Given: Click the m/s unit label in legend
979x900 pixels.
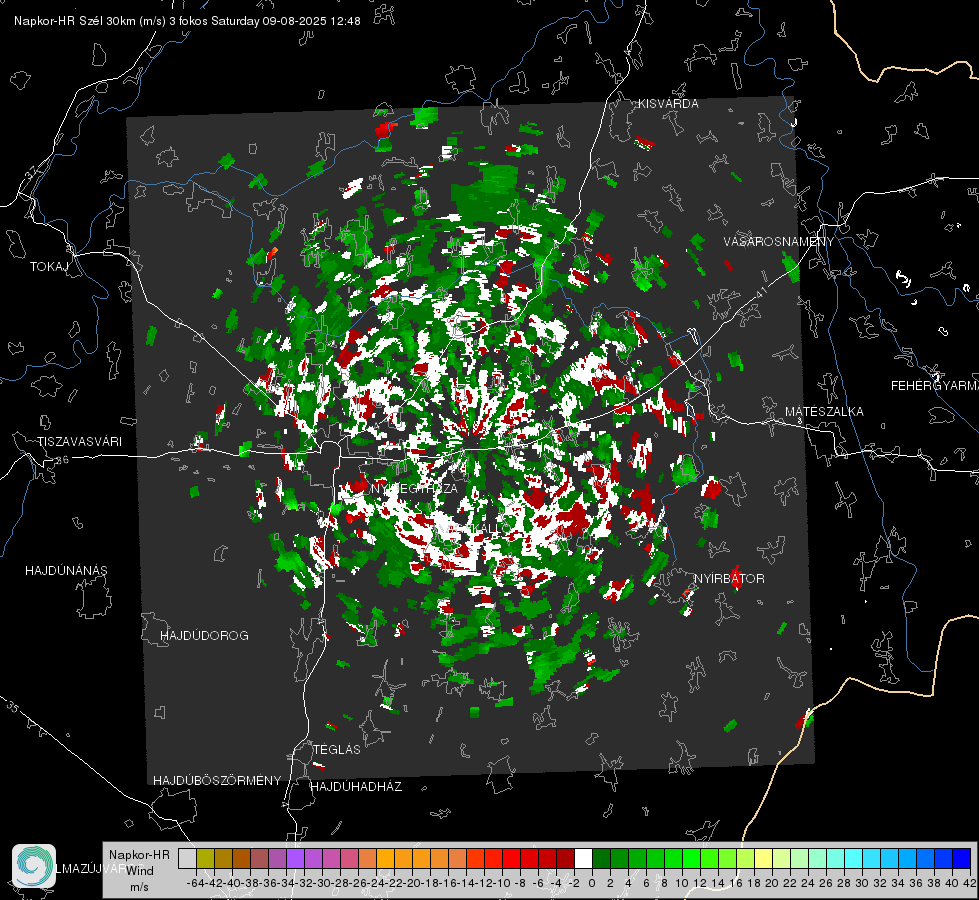Looking at the screenshot, I should 139,887.
